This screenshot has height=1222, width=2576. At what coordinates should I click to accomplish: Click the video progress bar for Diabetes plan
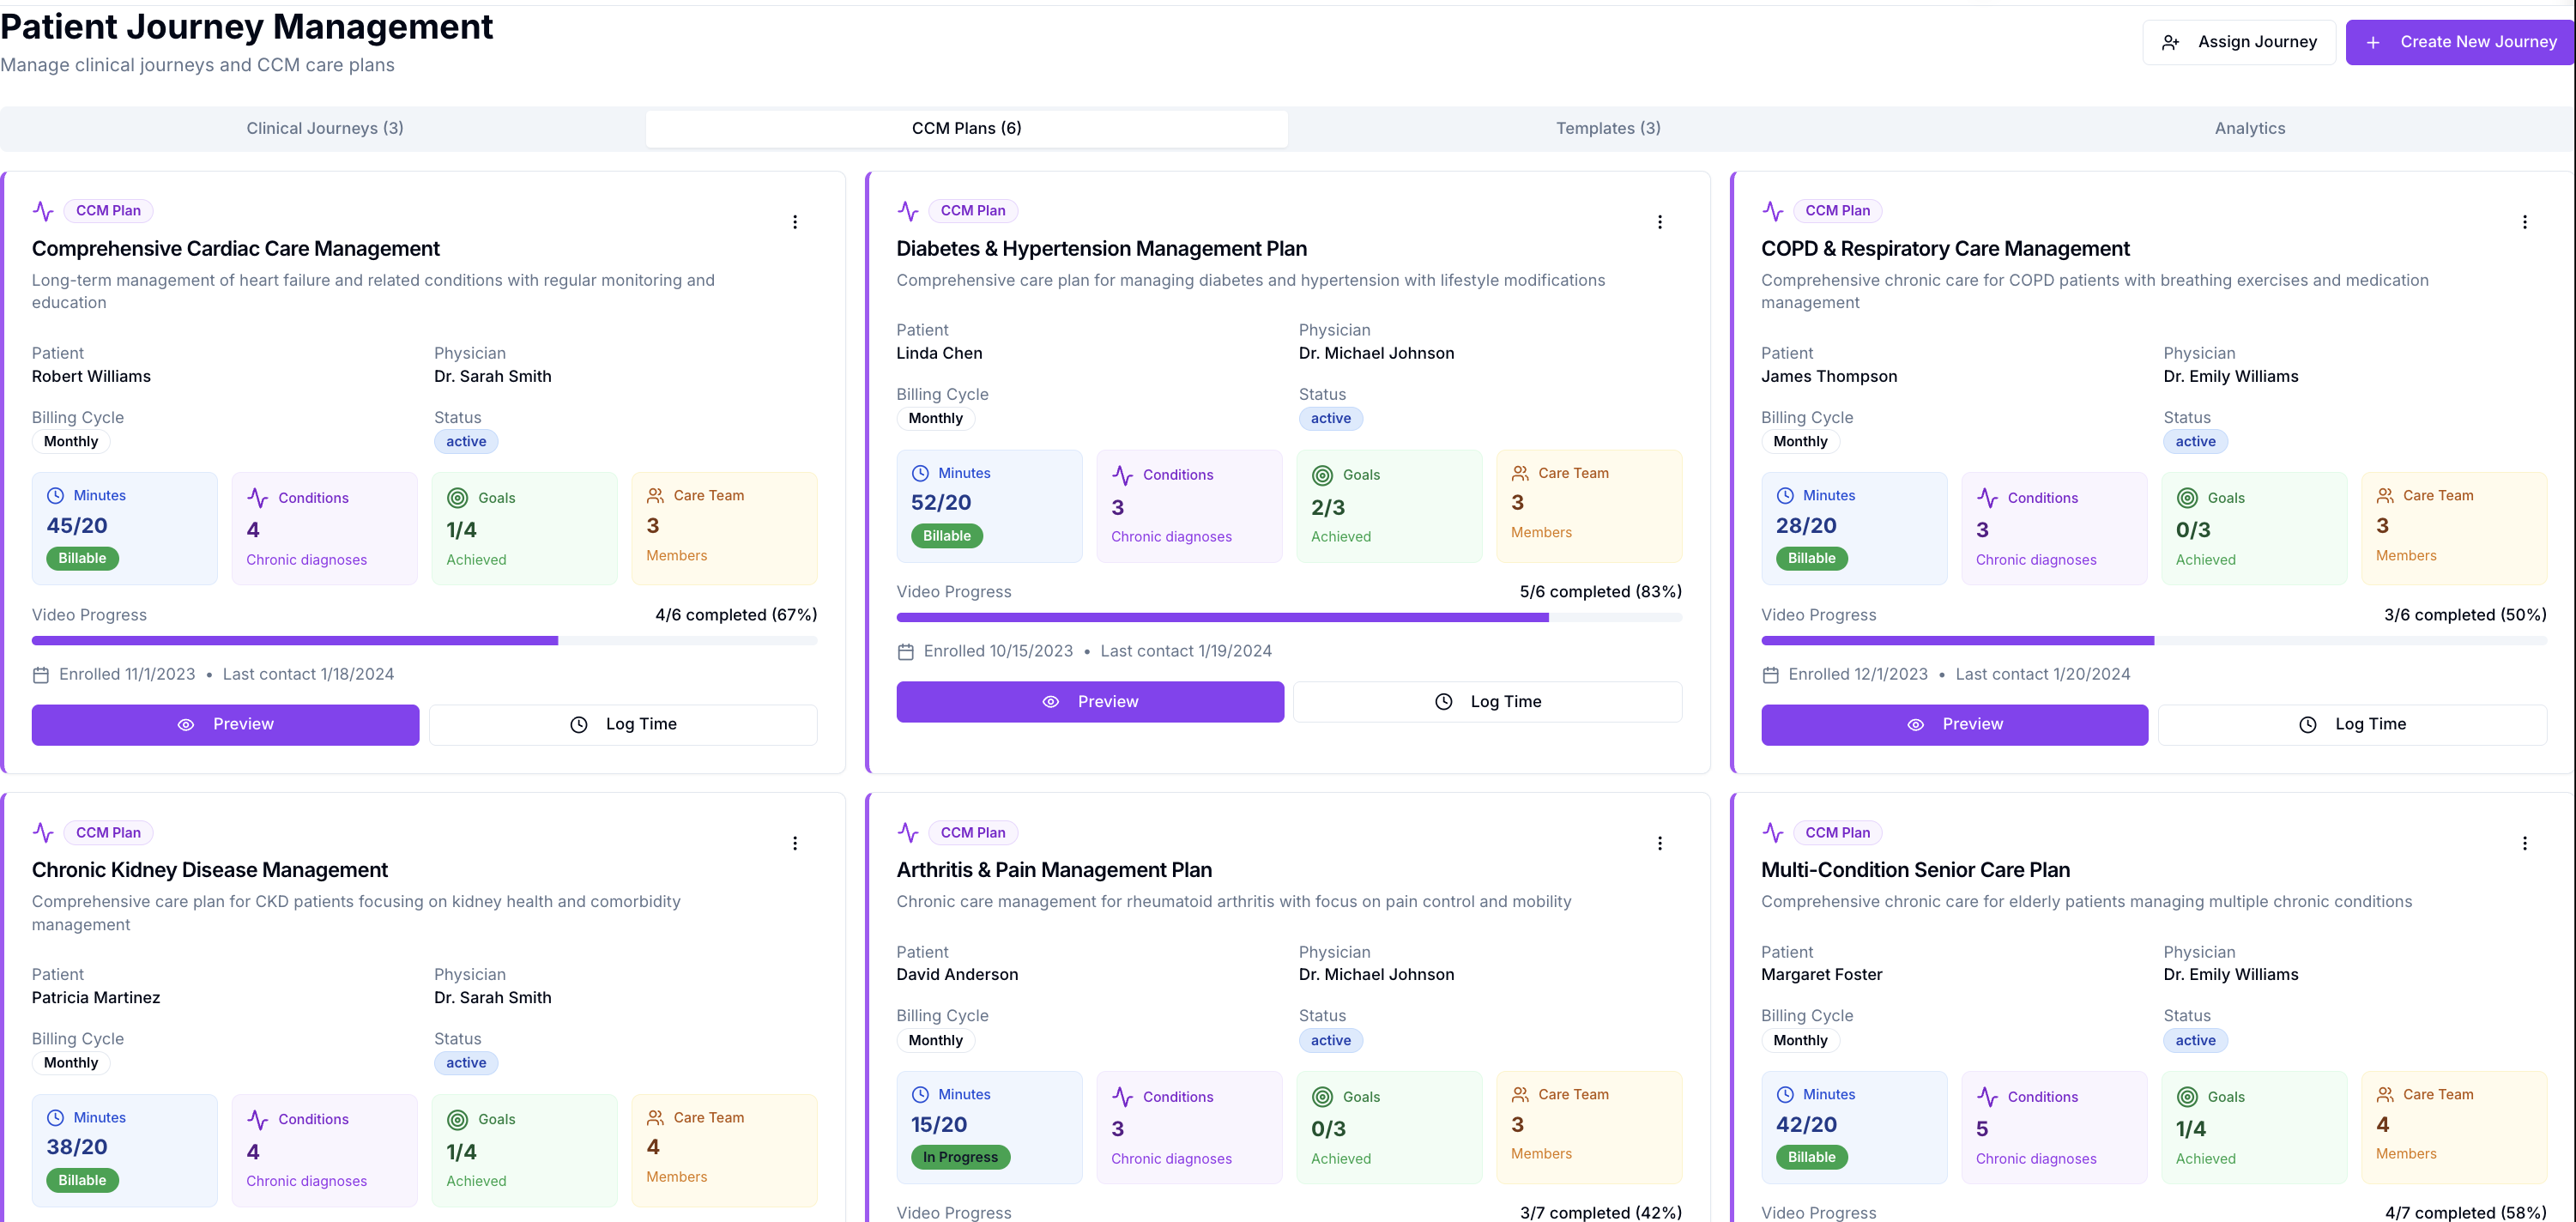coord(1289,618)
